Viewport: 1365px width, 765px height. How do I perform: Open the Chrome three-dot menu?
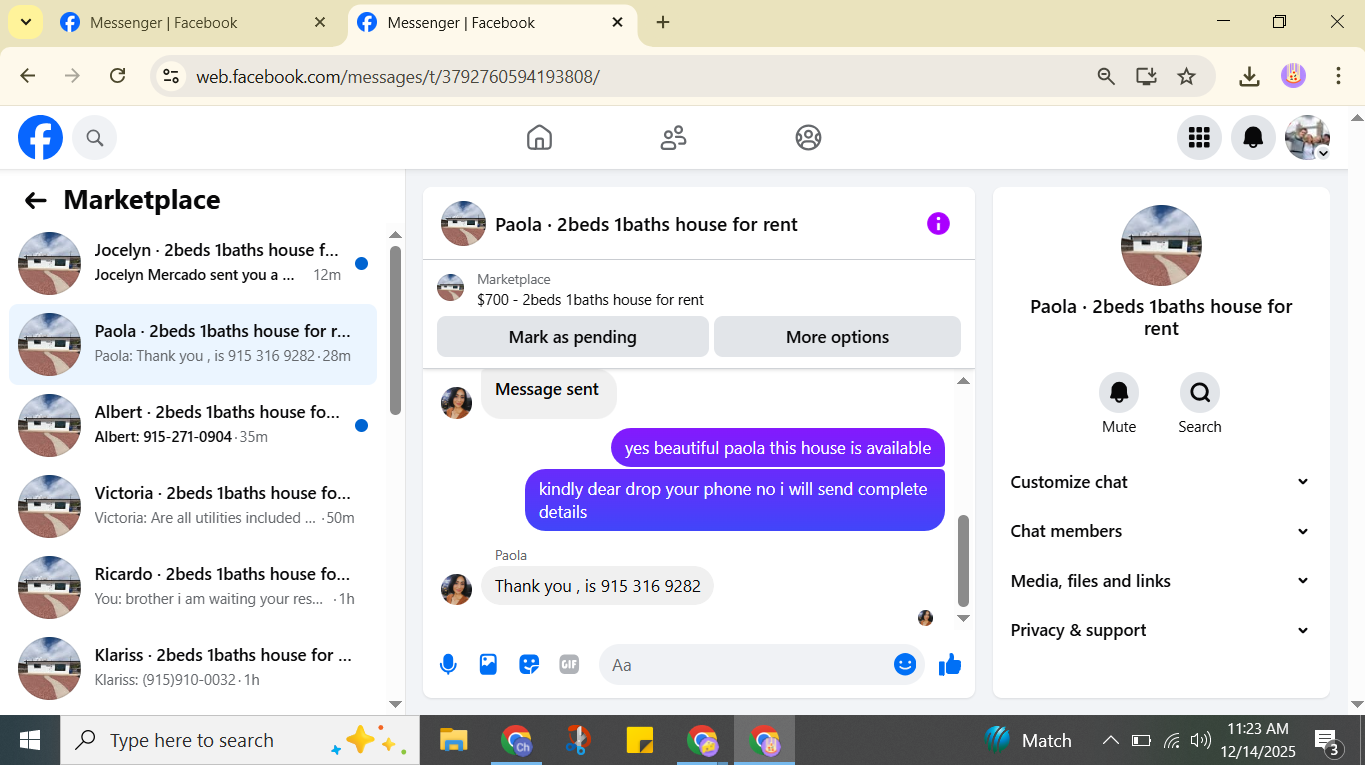coord(1338,76)
